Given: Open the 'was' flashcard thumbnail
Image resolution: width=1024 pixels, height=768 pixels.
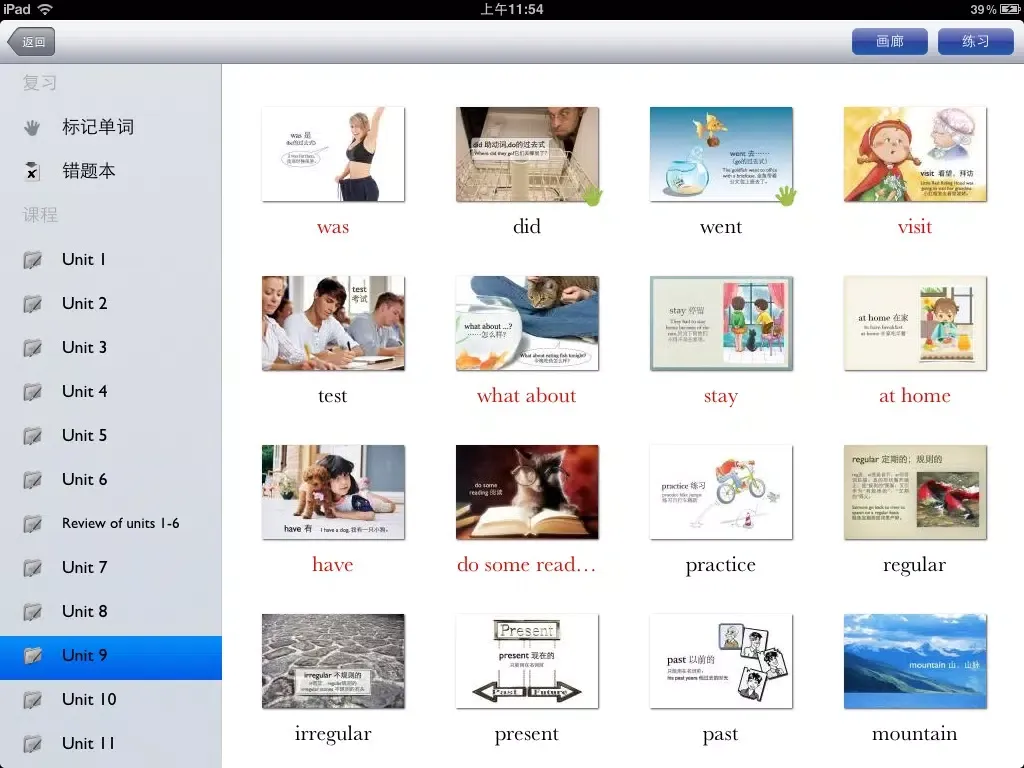Looking at the screenshot, I should (x=333, y=154).
